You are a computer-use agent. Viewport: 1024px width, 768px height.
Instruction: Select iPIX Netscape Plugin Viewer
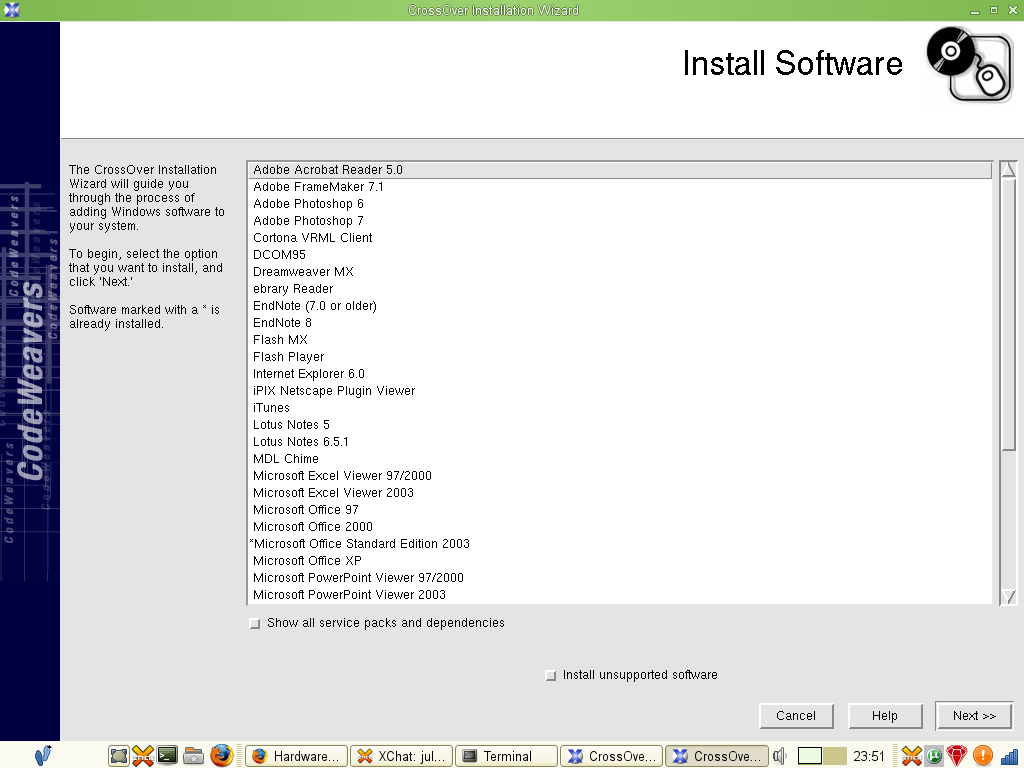tap(620, 391)
